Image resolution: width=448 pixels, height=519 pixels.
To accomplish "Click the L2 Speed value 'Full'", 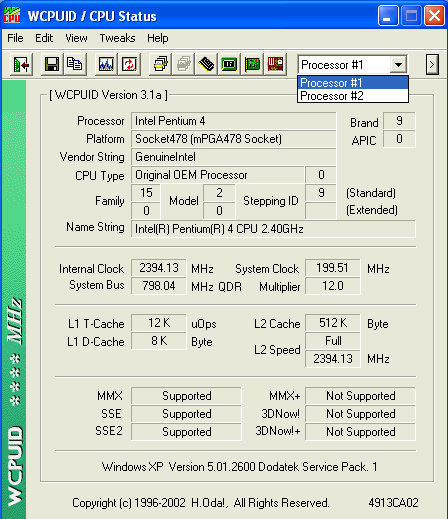I will (333, 341).
